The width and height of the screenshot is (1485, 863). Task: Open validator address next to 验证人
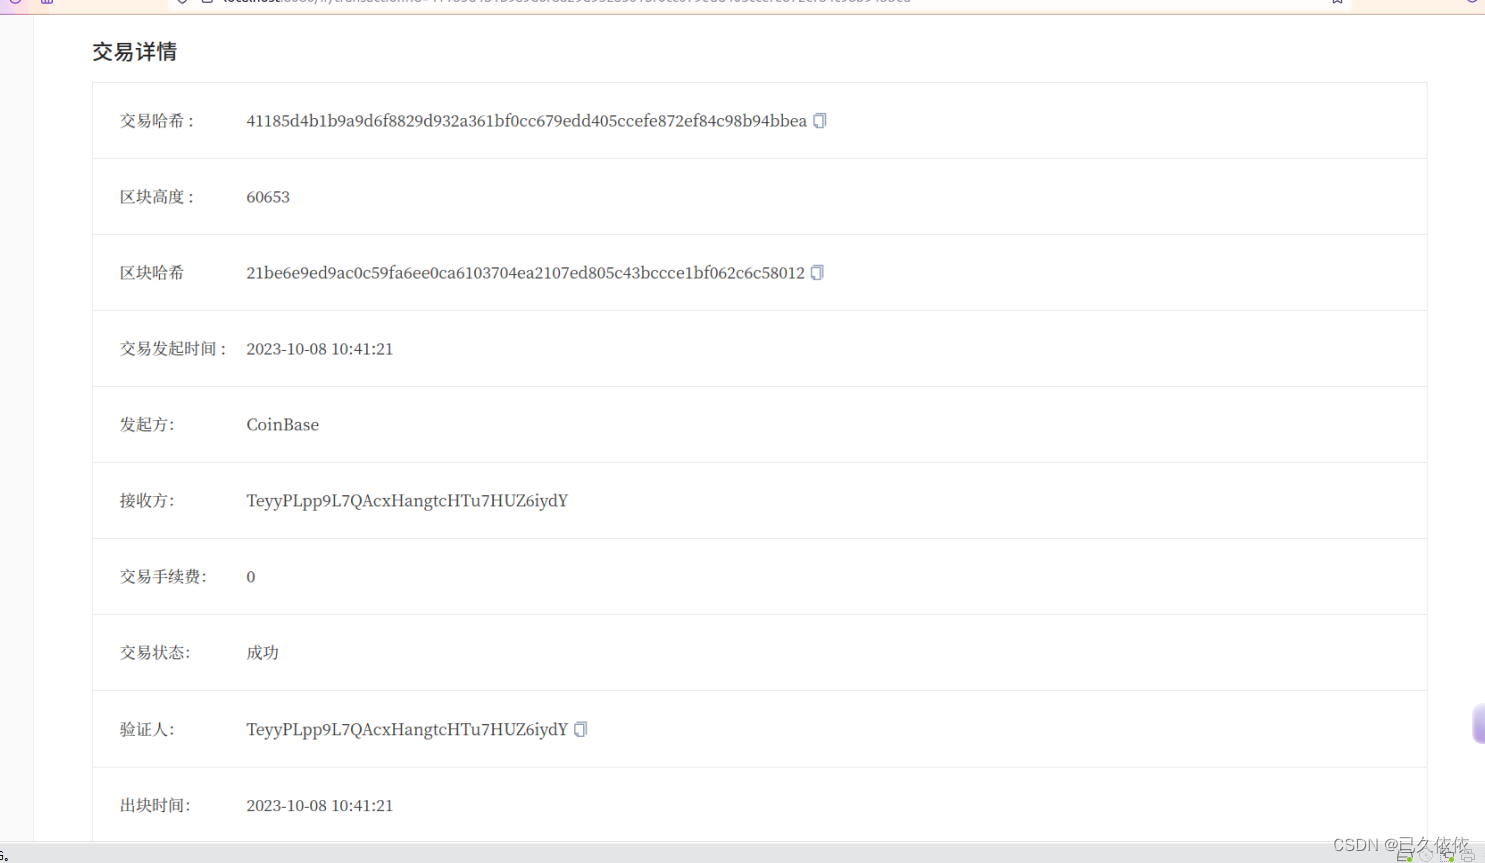[x=407, y=729]
